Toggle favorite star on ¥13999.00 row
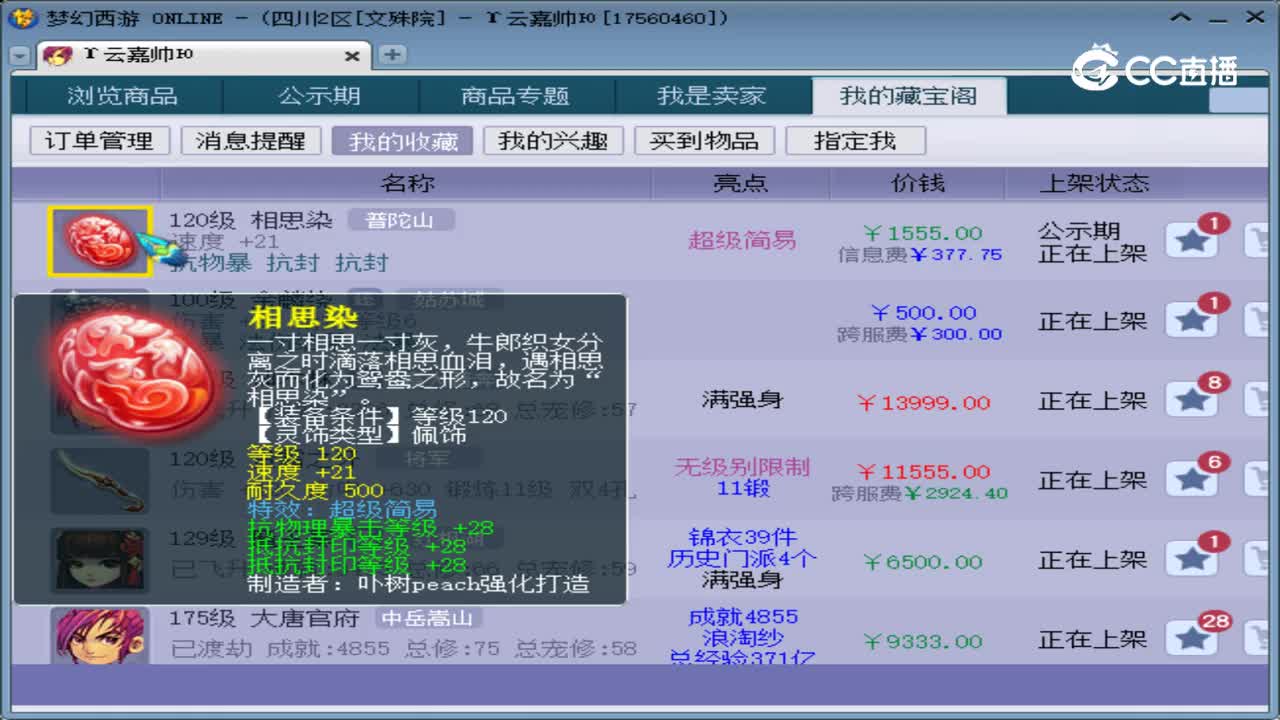Screen dimensions: 1280x720 (1192, 400)
